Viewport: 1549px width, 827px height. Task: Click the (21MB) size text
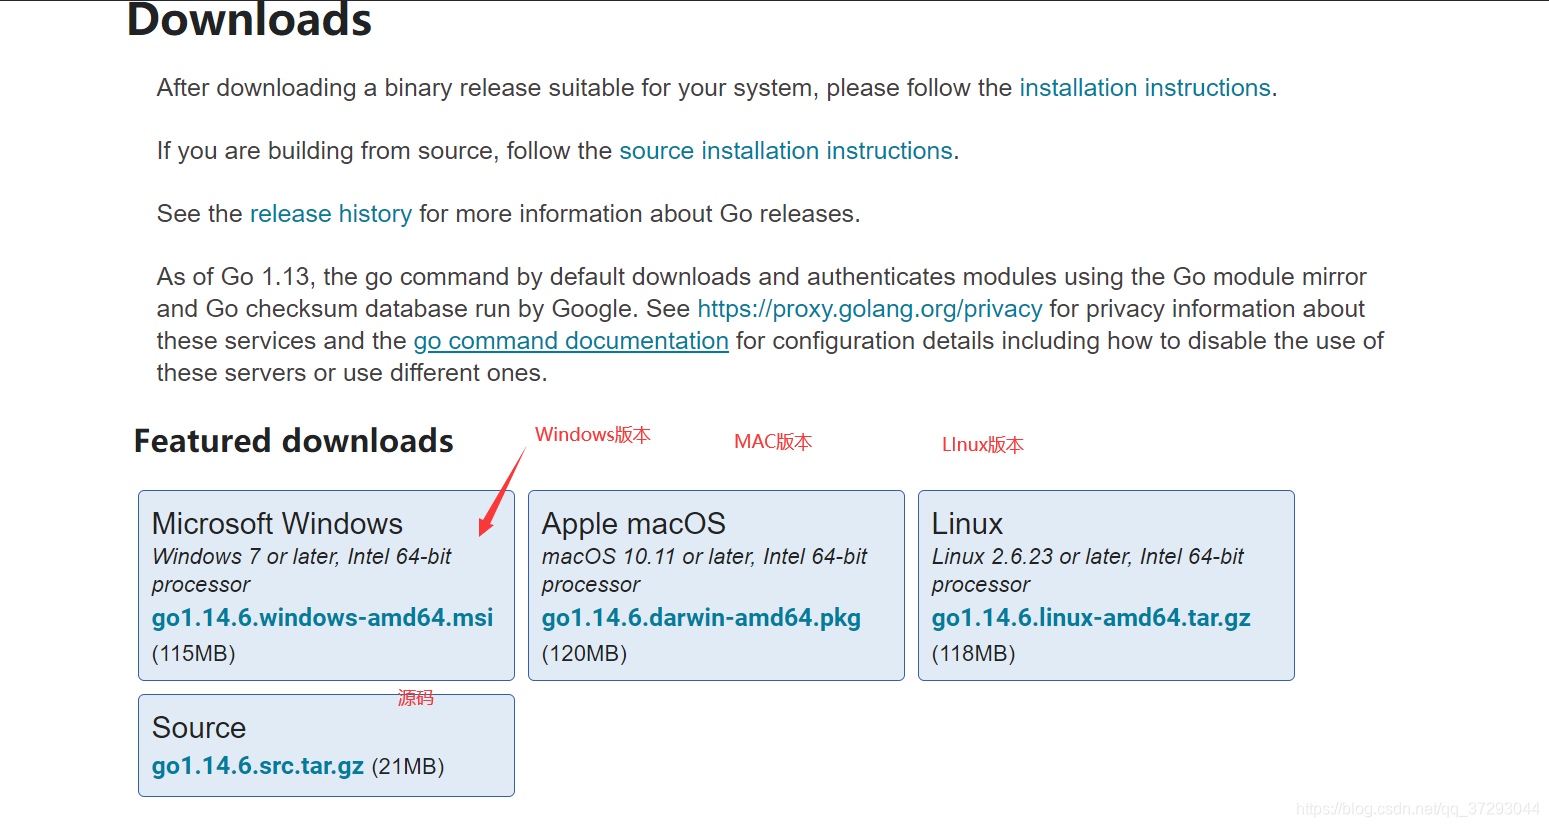[408, 766]
